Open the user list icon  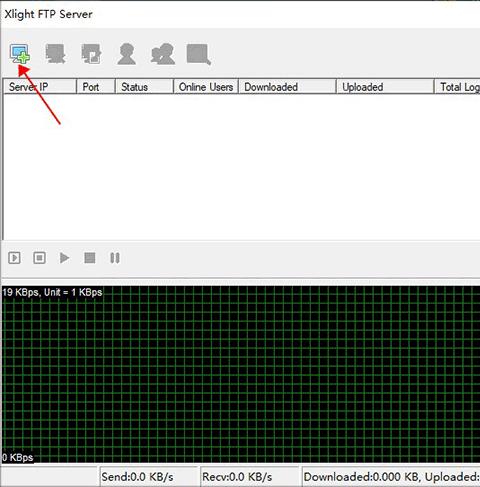tap(127, 54)
